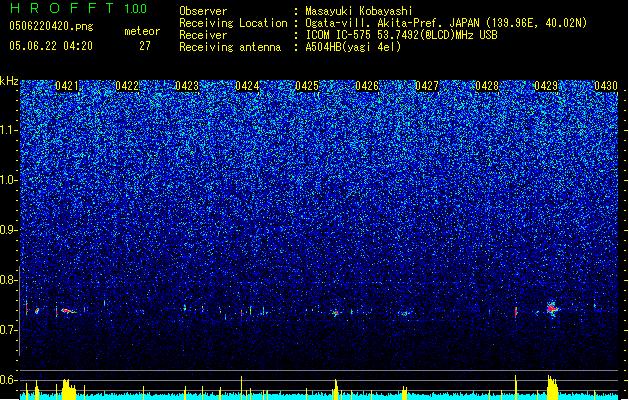Click the 0.7 kHz axis label

(x=9, y=330)
